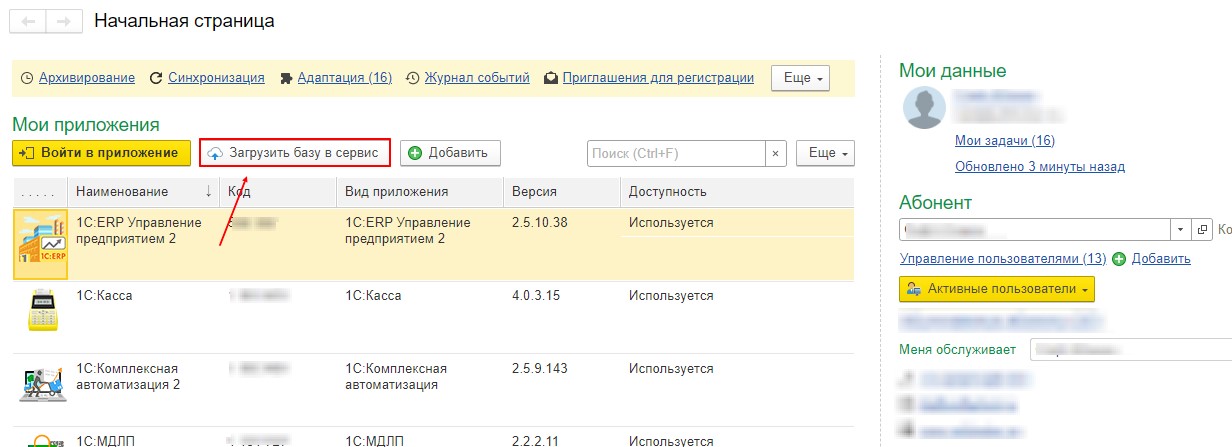Open Приглашения для регистрации link
This screenshot has width=1232, height=447.
pyautogui.click(x=658, y=77)
